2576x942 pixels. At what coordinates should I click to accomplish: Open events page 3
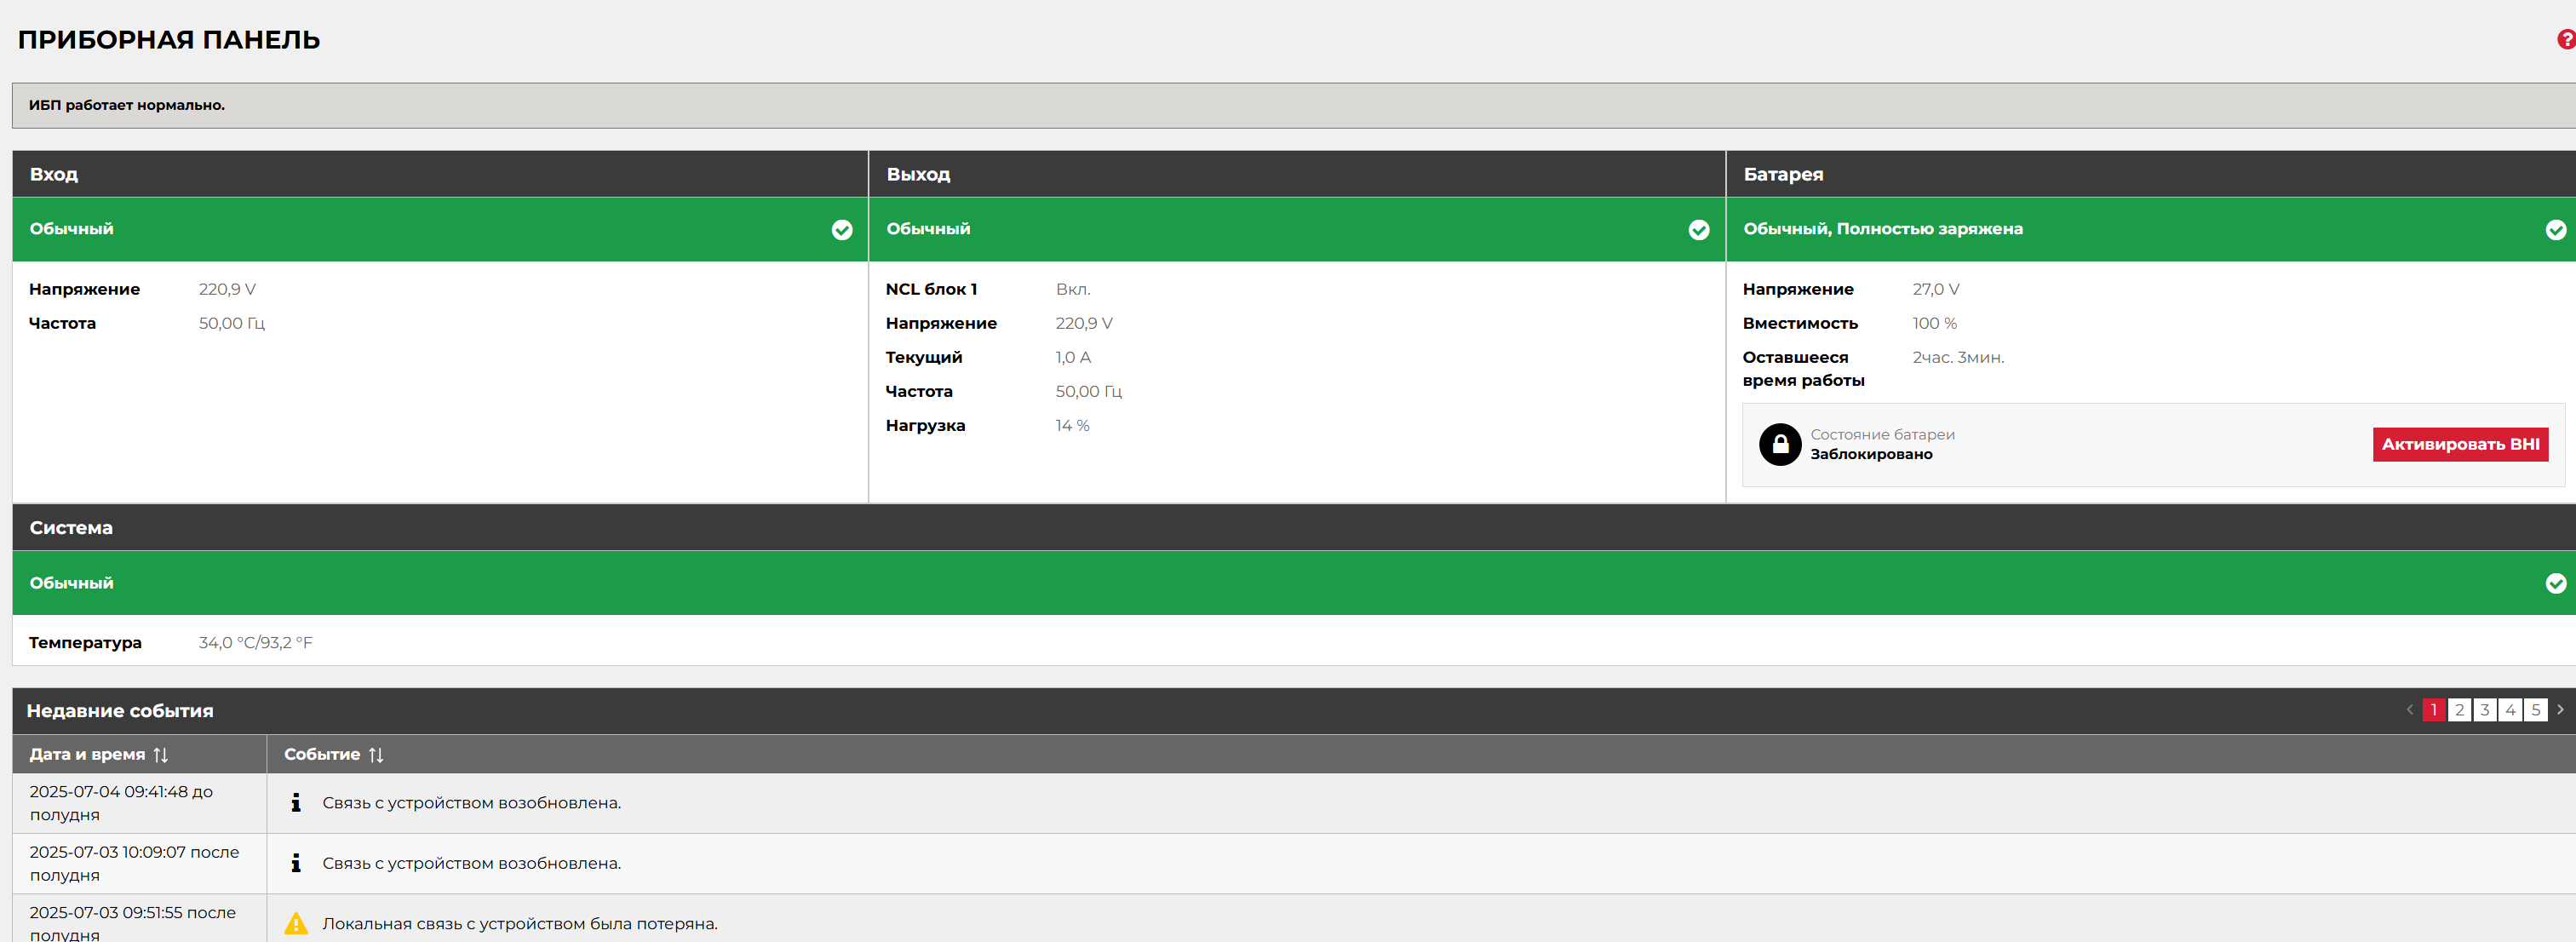tap(2484, 710)
